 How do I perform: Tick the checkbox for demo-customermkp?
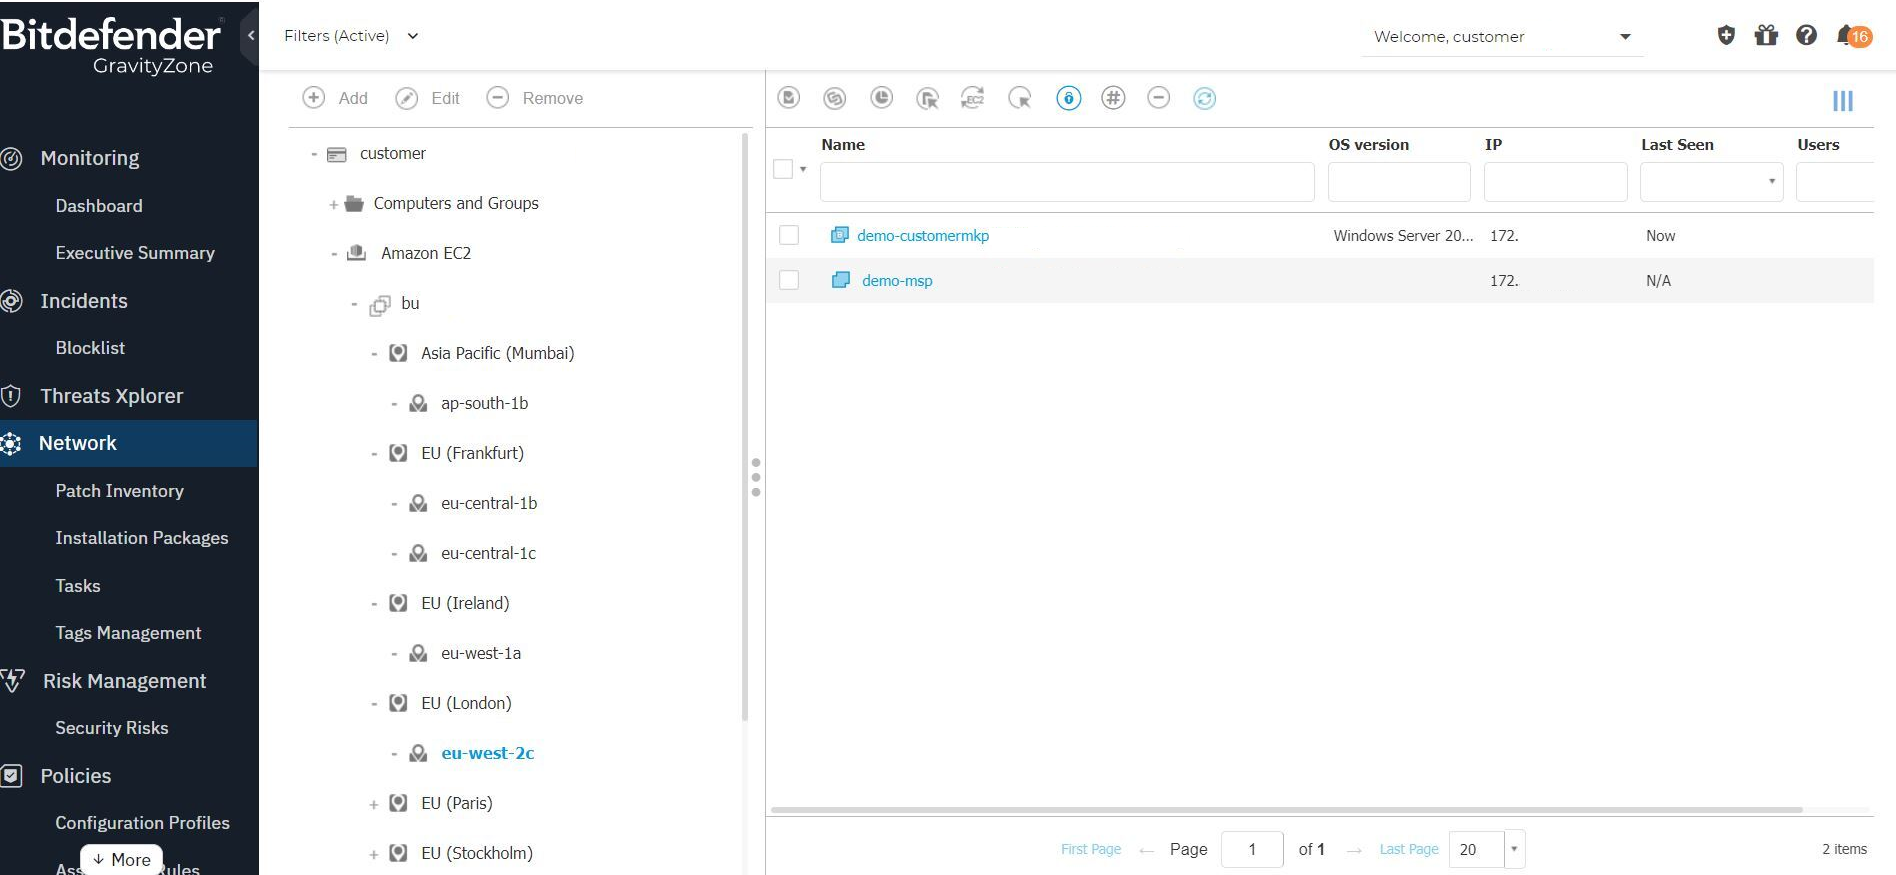[789, 235]
